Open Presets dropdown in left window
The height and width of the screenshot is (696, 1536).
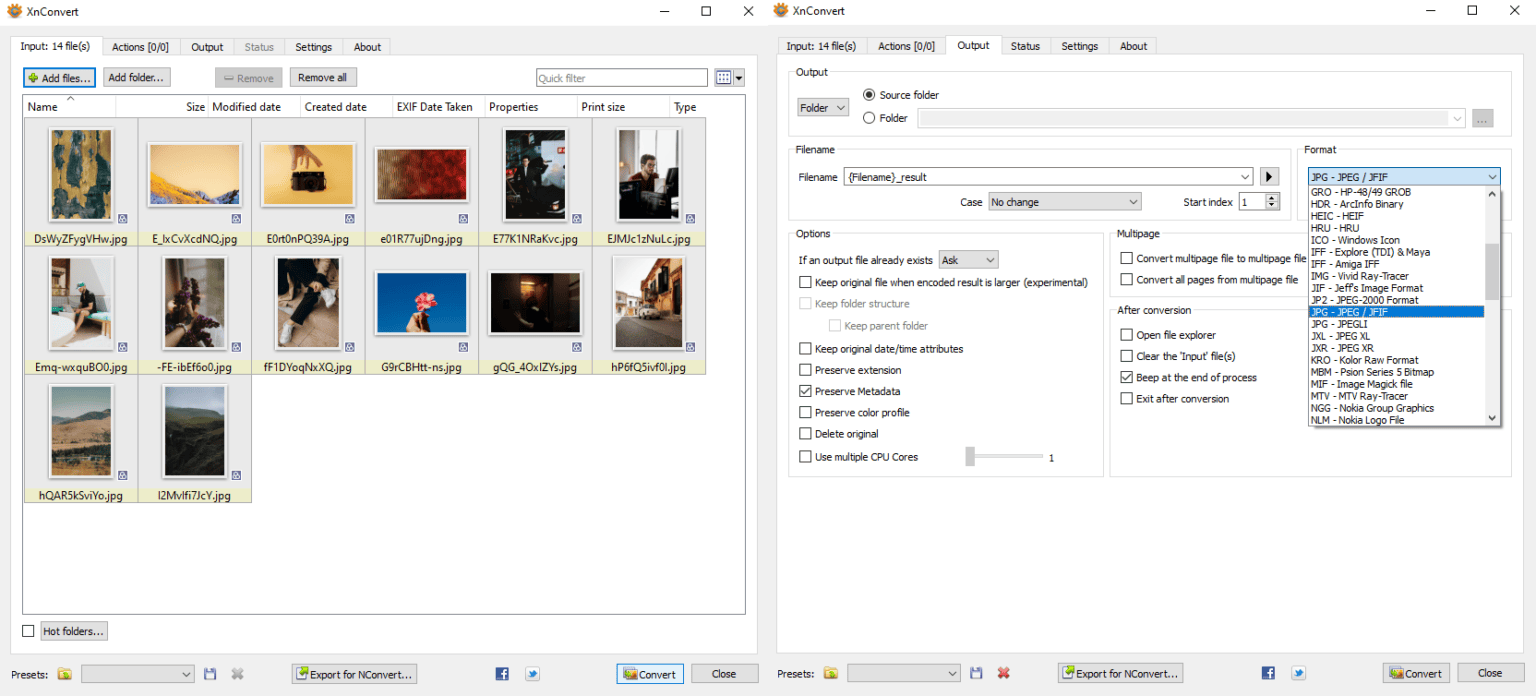137,674
